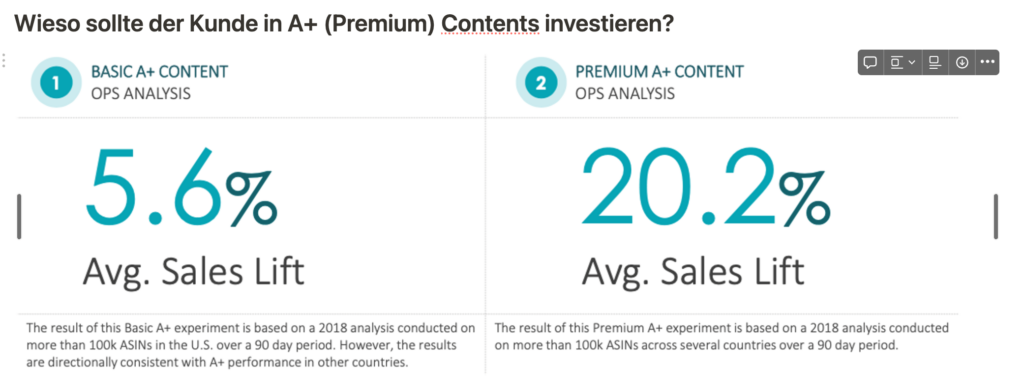Click the circled number 2 badge
Screen dimensions: 1024x392
(x=541, y=82)
